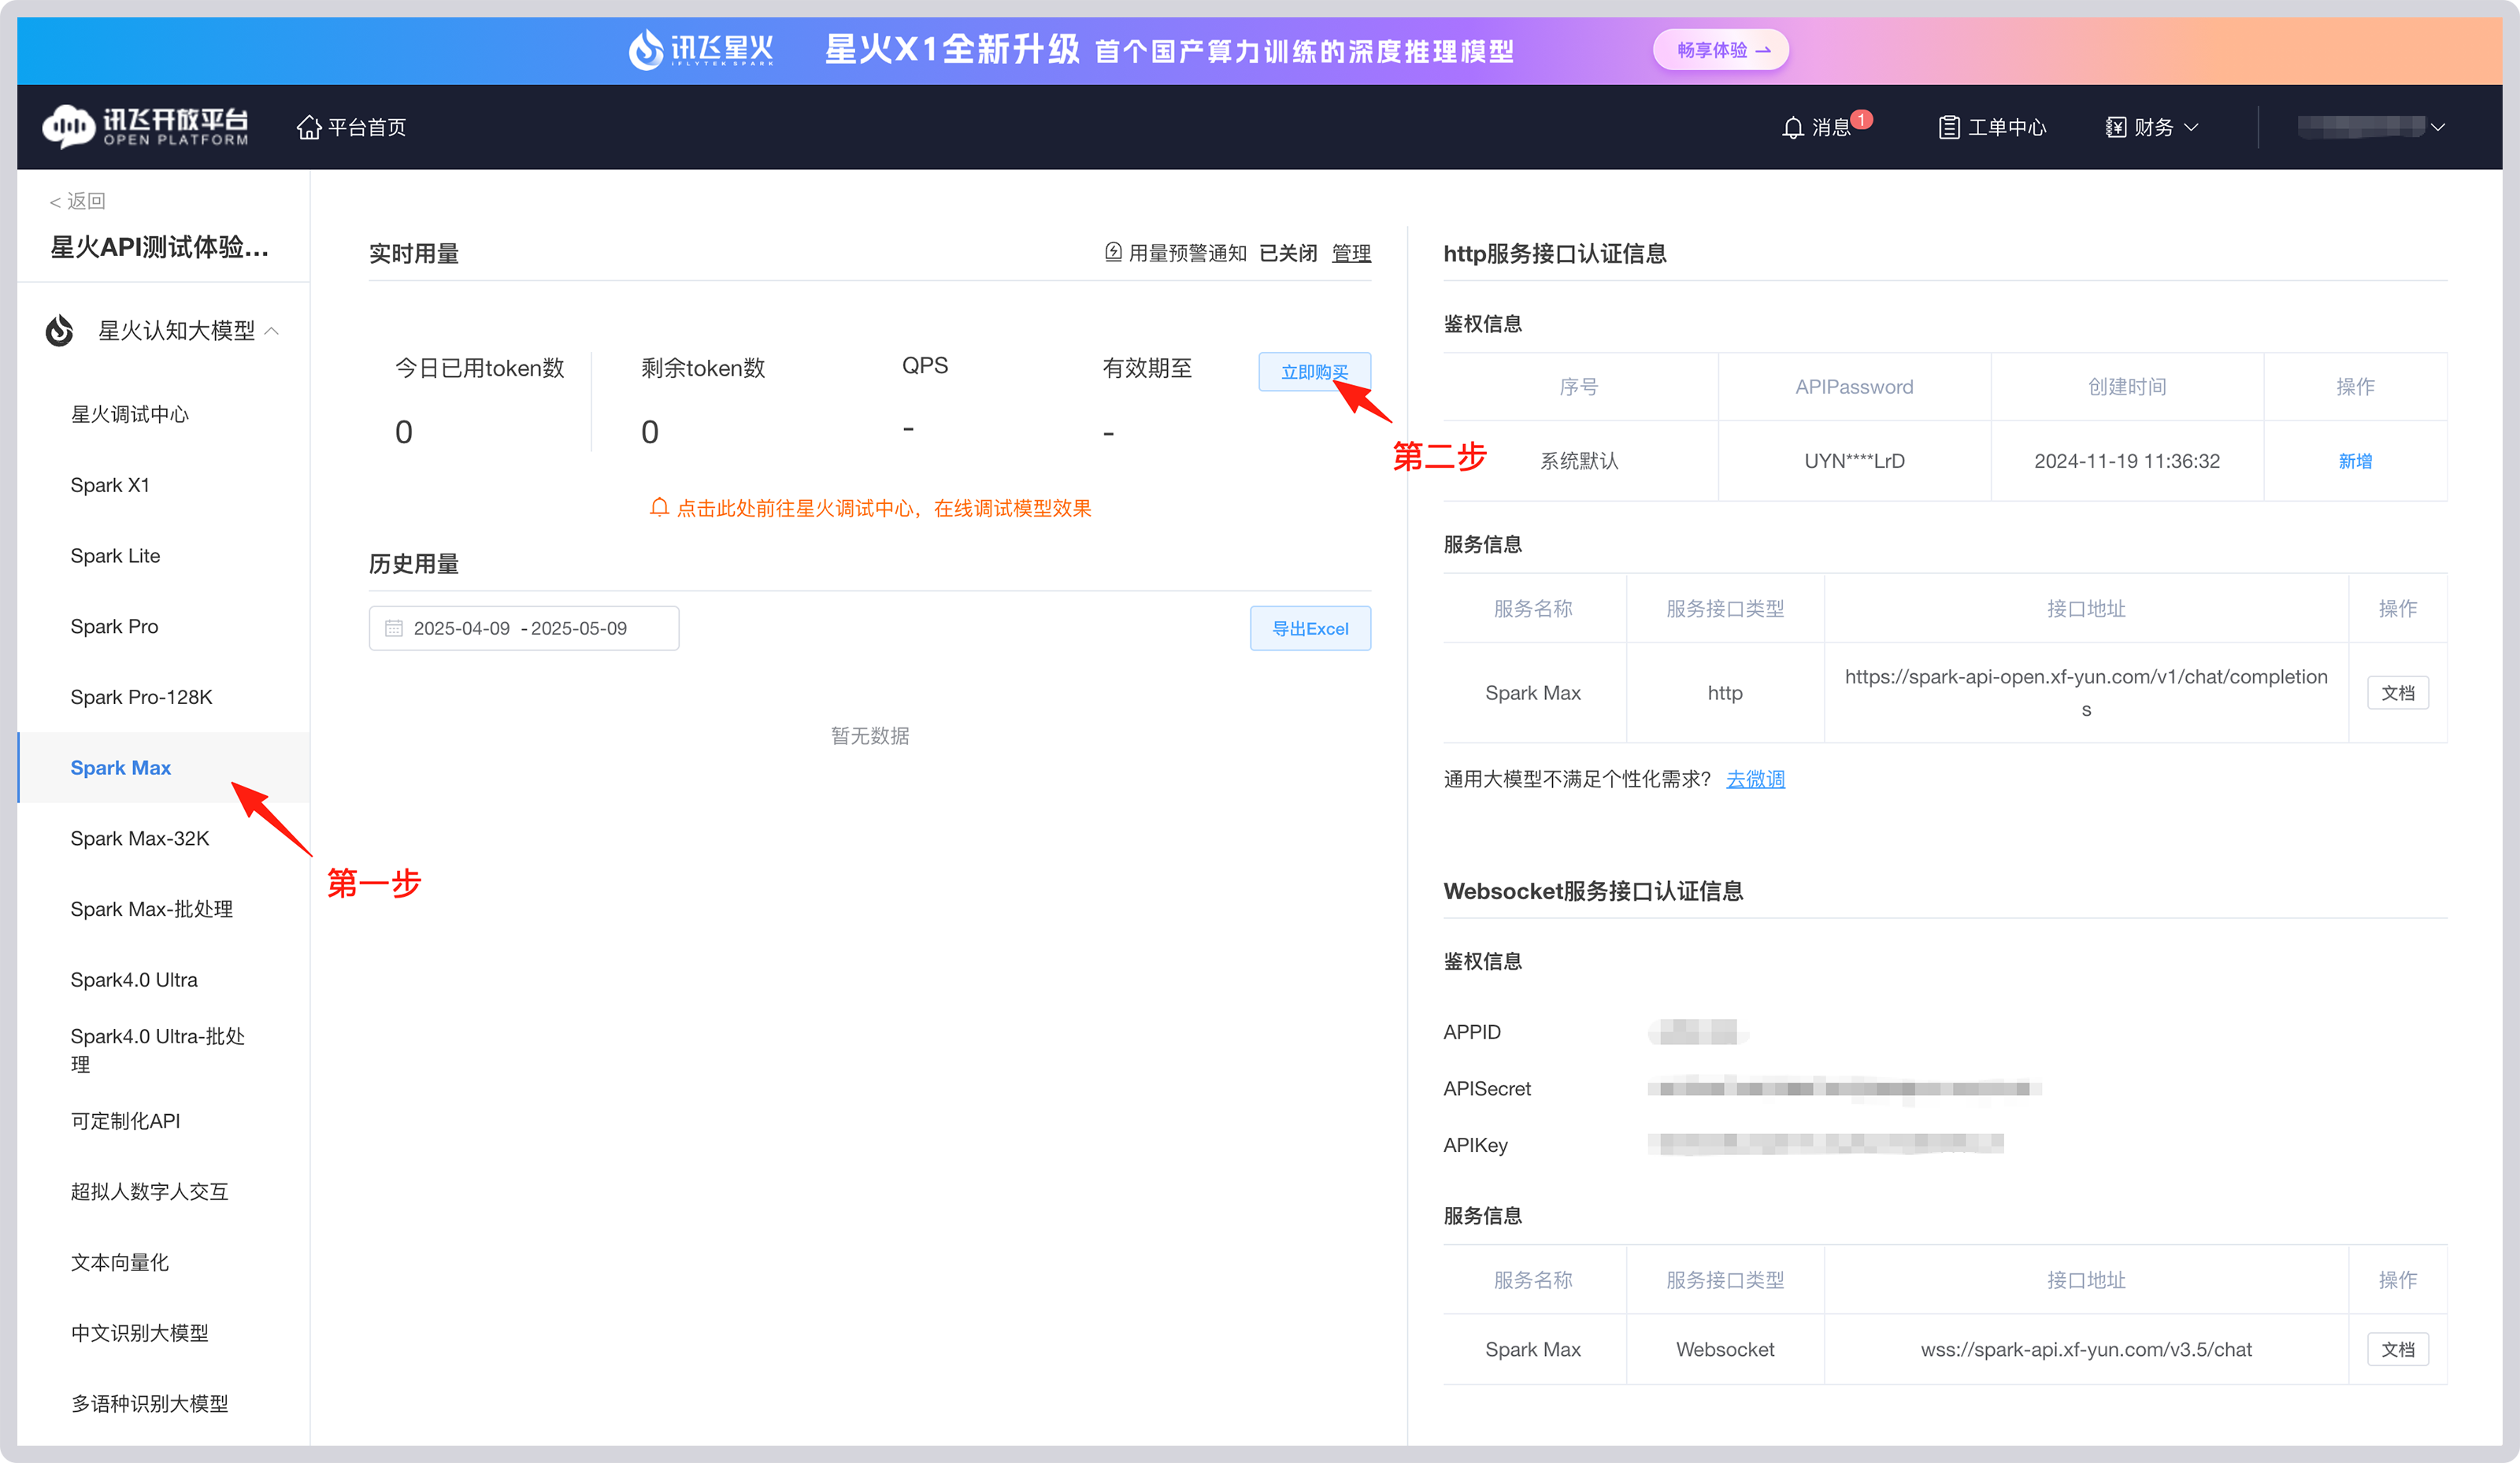Open the 去微调 fine-tuning link

(1755, 779)
